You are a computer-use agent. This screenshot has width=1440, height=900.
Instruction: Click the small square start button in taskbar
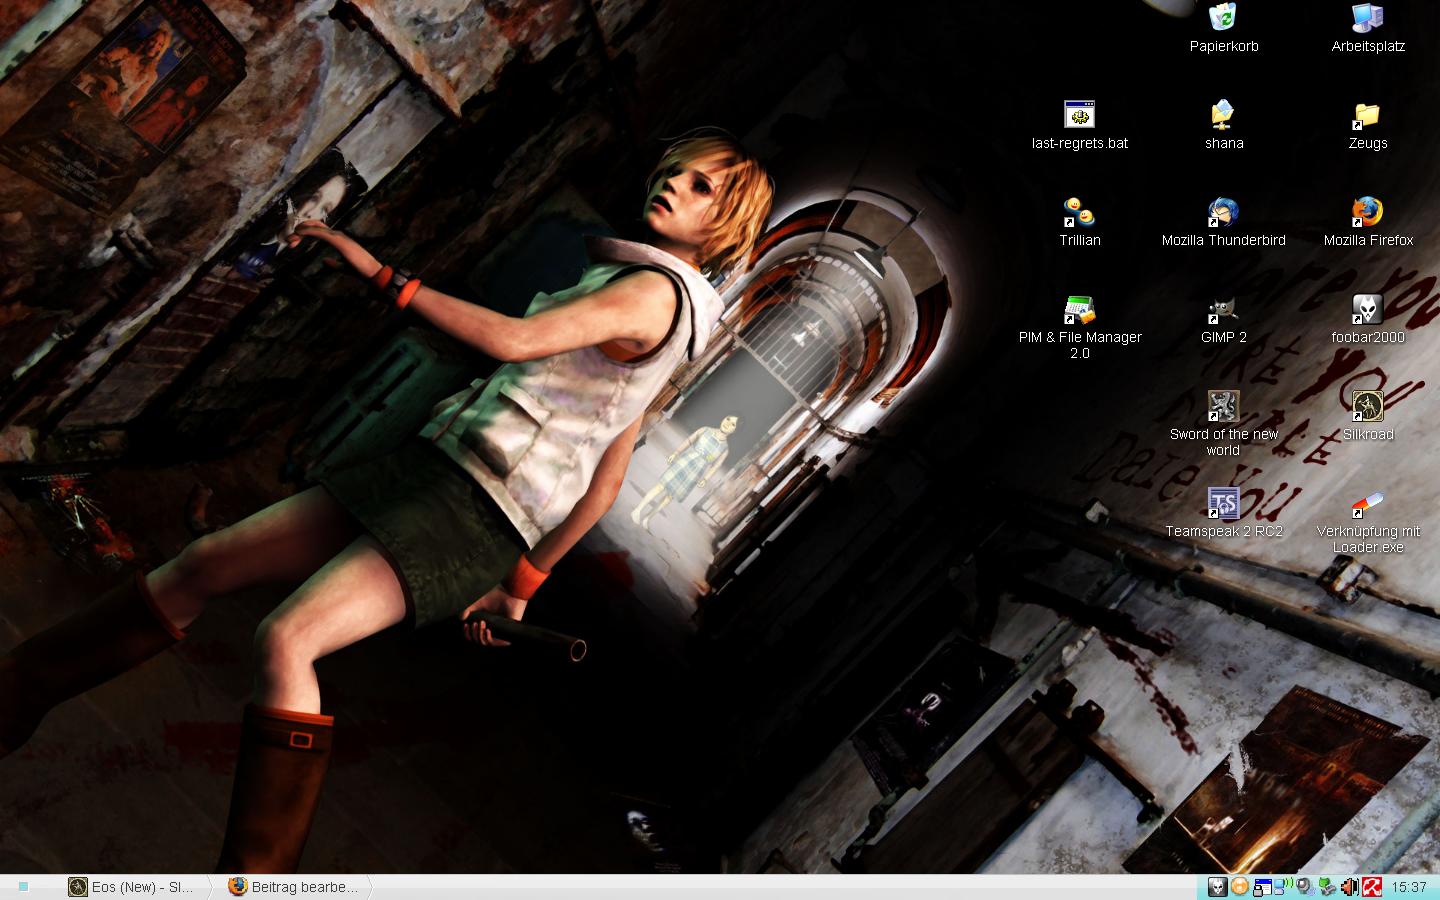click(x=24, y=887)
